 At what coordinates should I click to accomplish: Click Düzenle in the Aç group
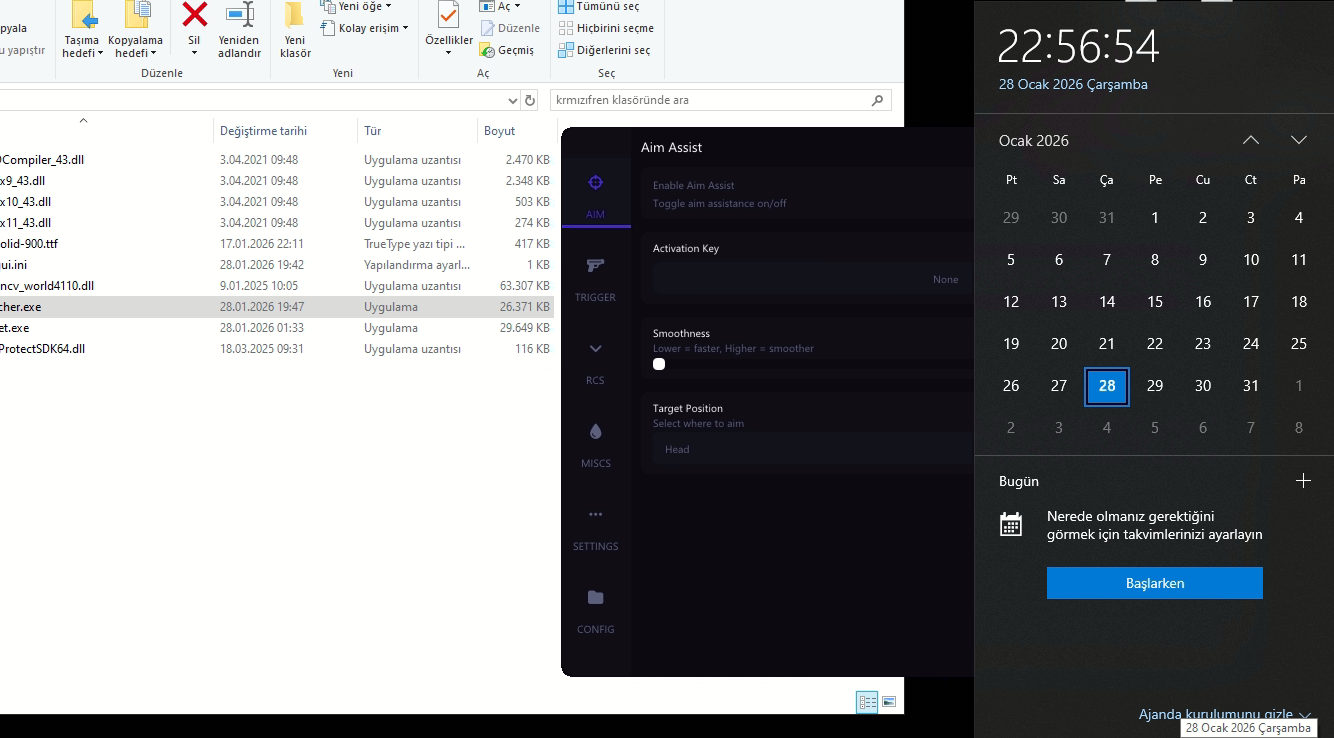coord(510,28)
